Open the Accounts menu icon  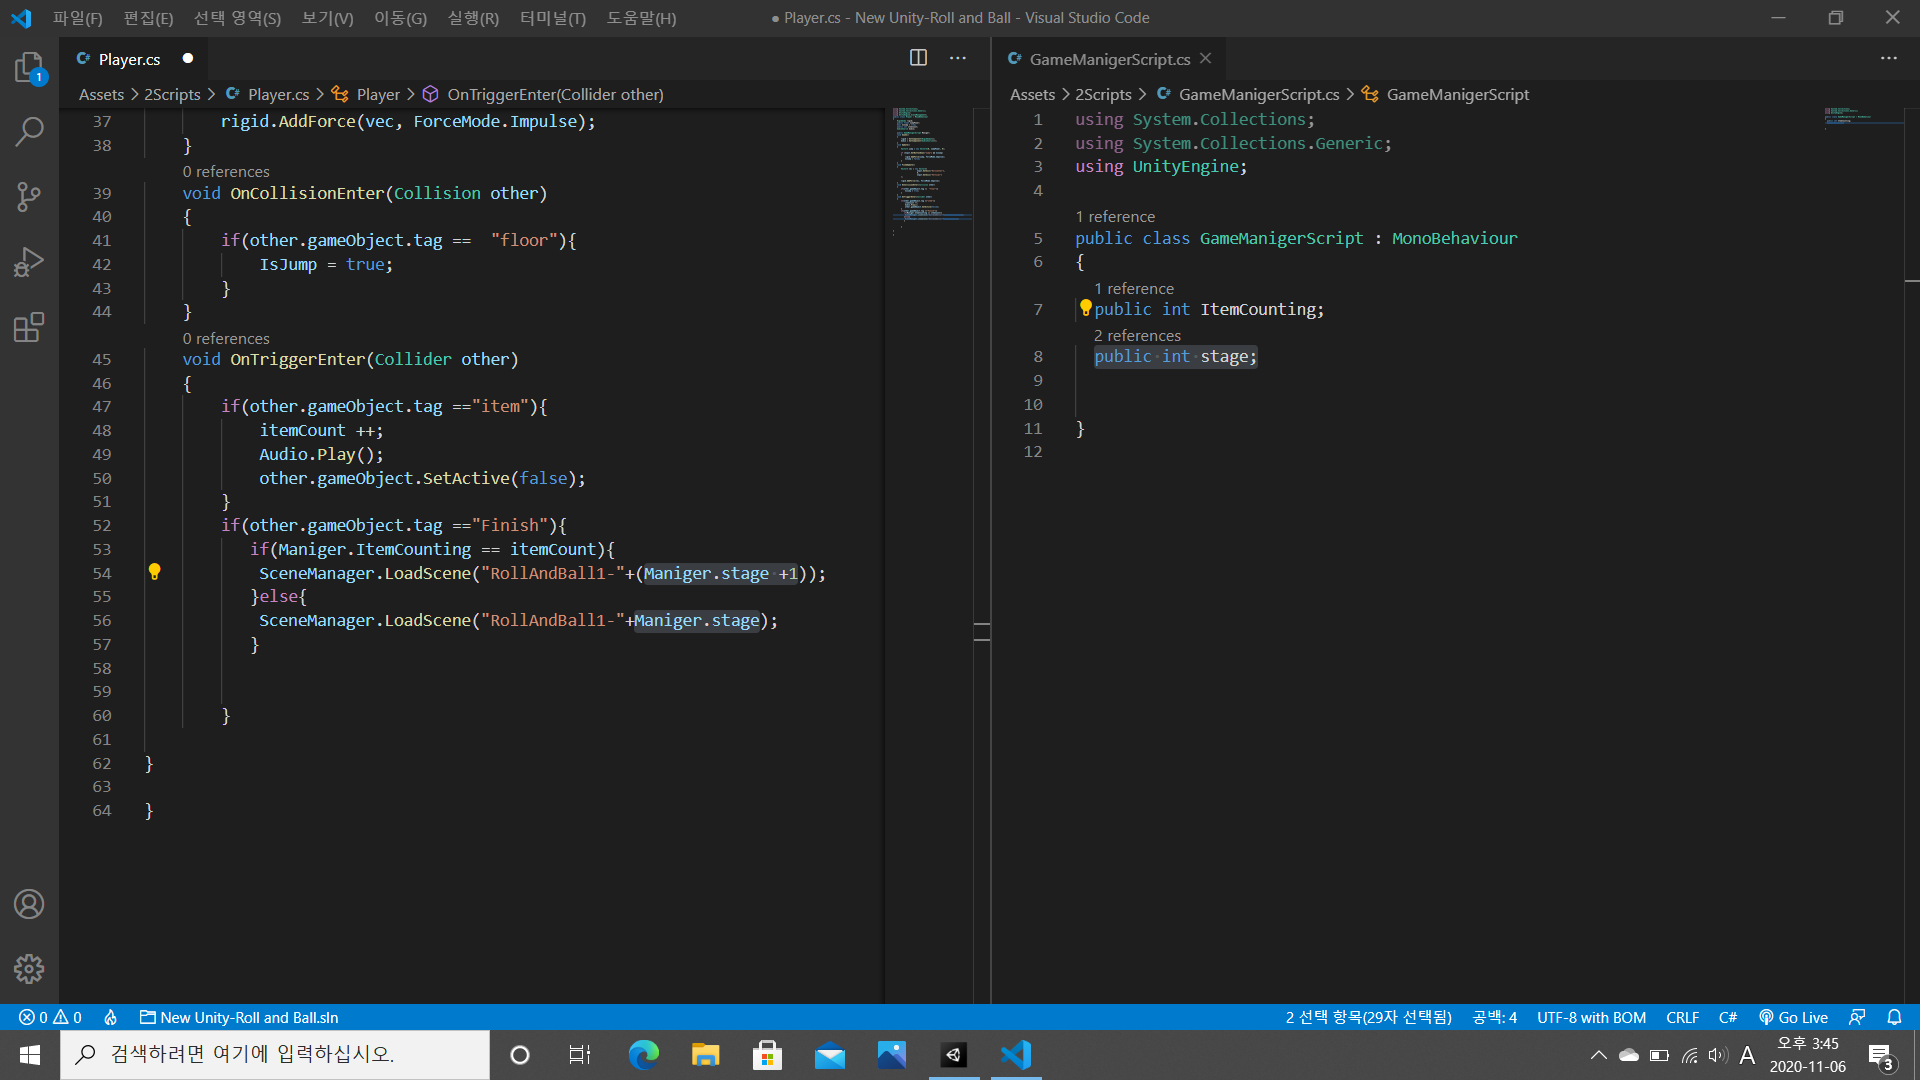(29, 904)
